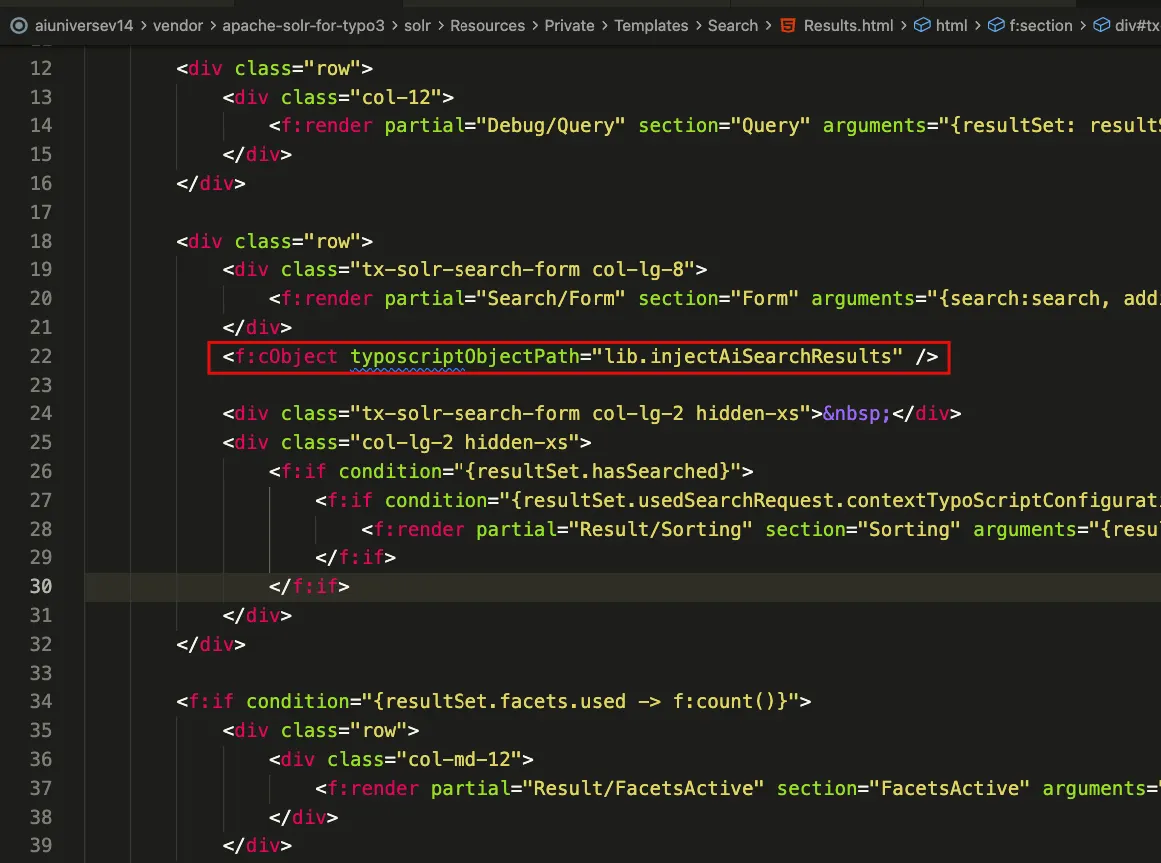Click the cube icon before div#tx
The height and width of the screenshot is (863, 1161).
coord(1102,26)
